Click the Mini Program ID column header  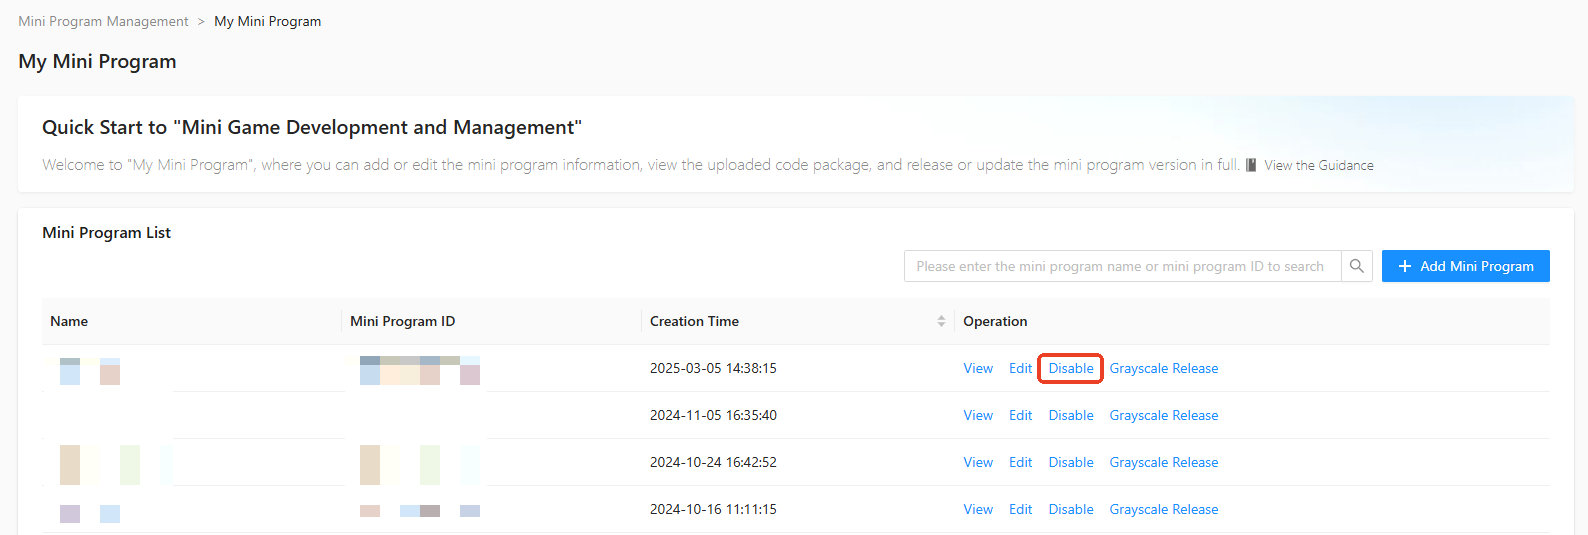tap(402, 321)
